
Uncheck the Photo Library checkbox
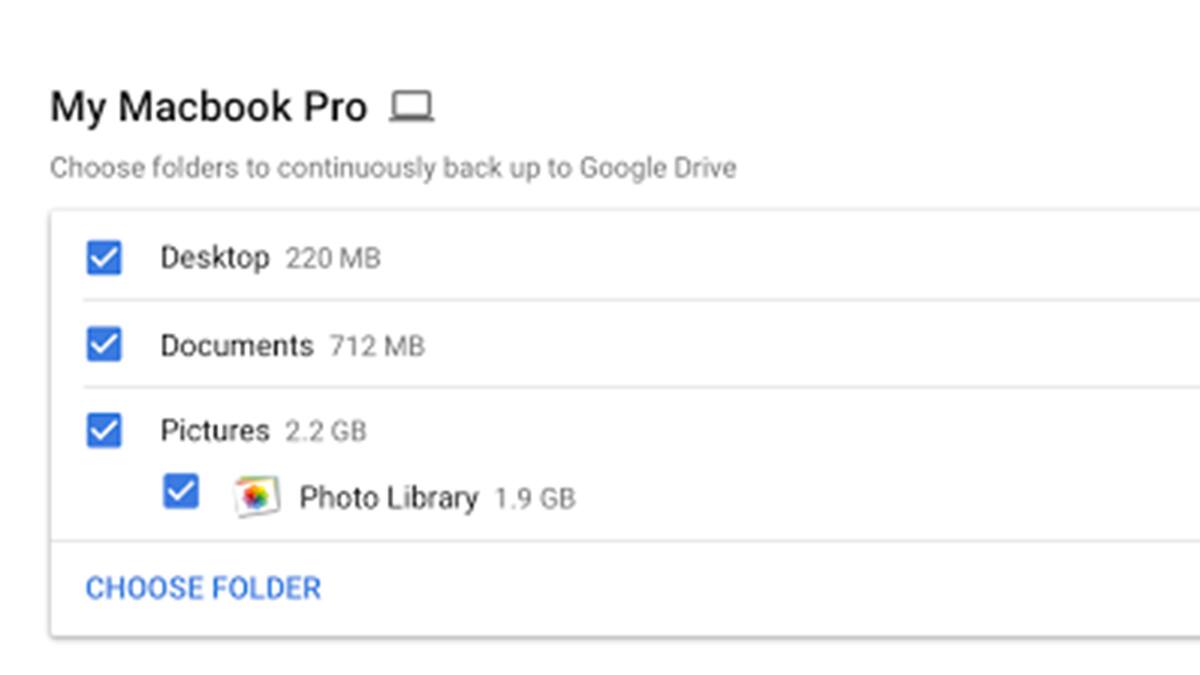click(x=181, y=492)
